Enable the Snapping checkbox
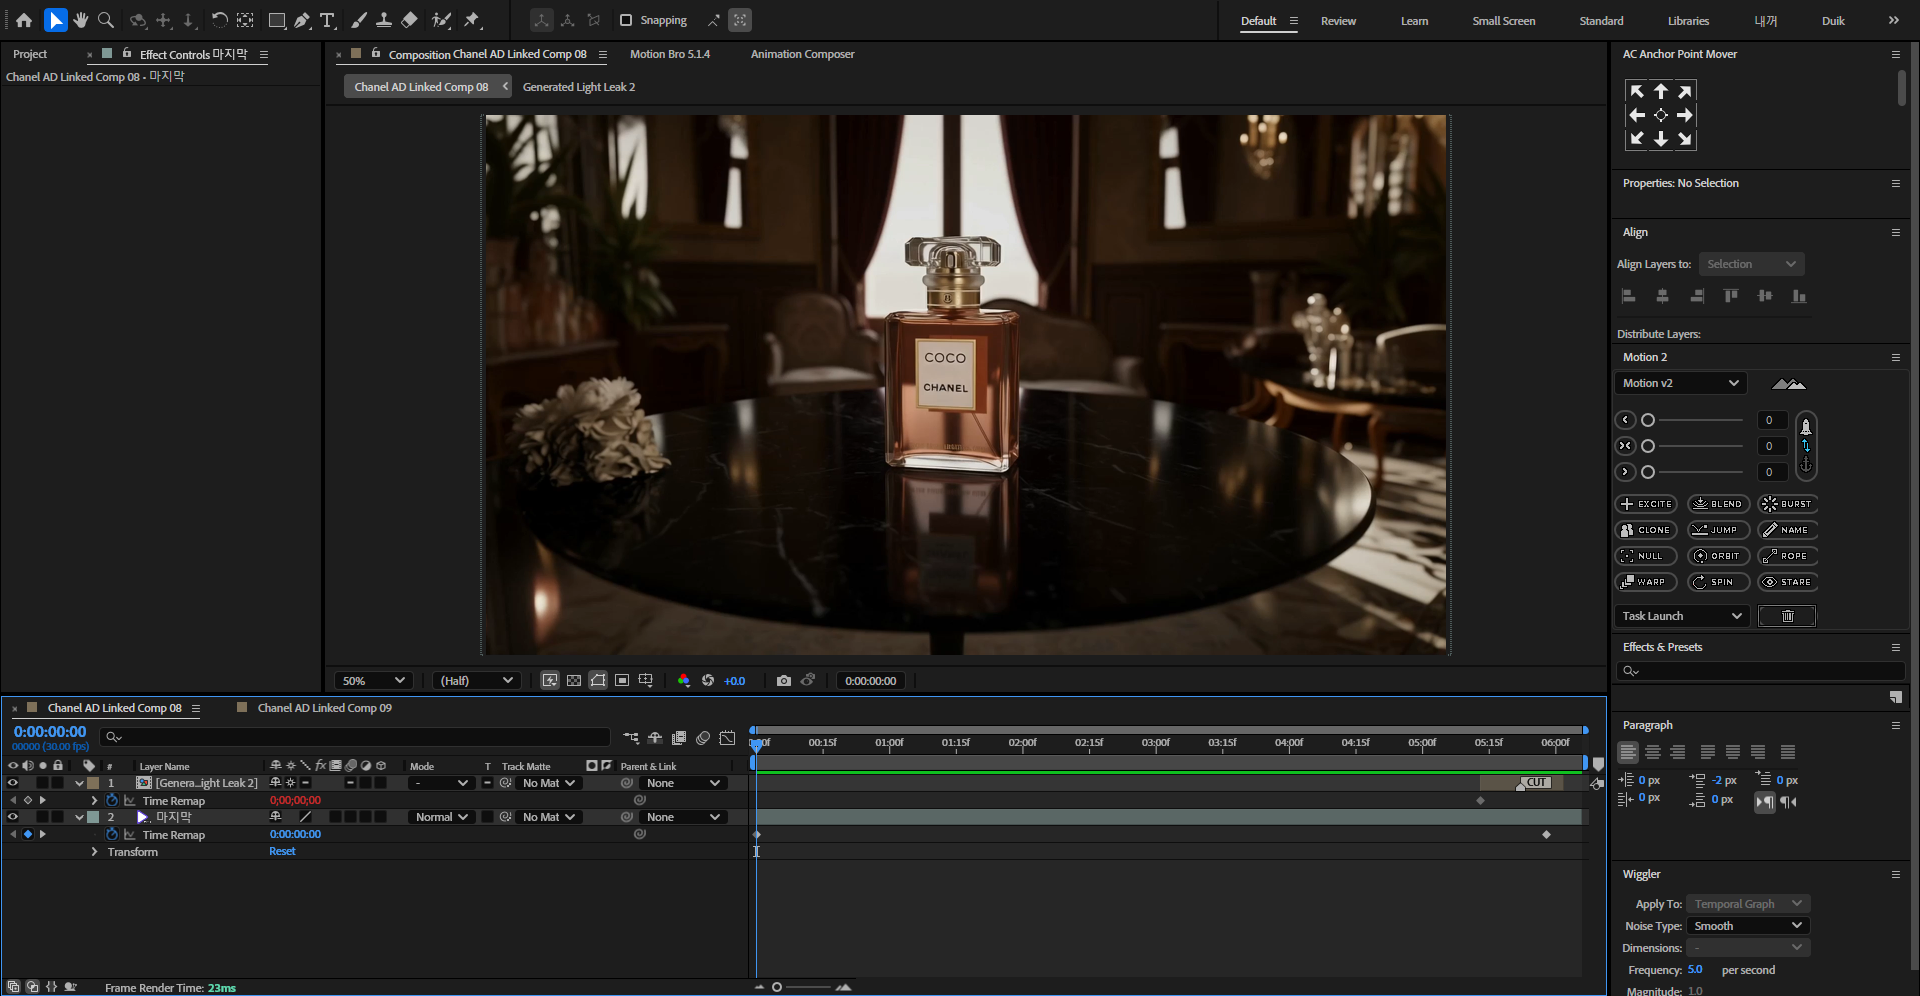Viewport: 1920px width, 996px height. point(626,20)
